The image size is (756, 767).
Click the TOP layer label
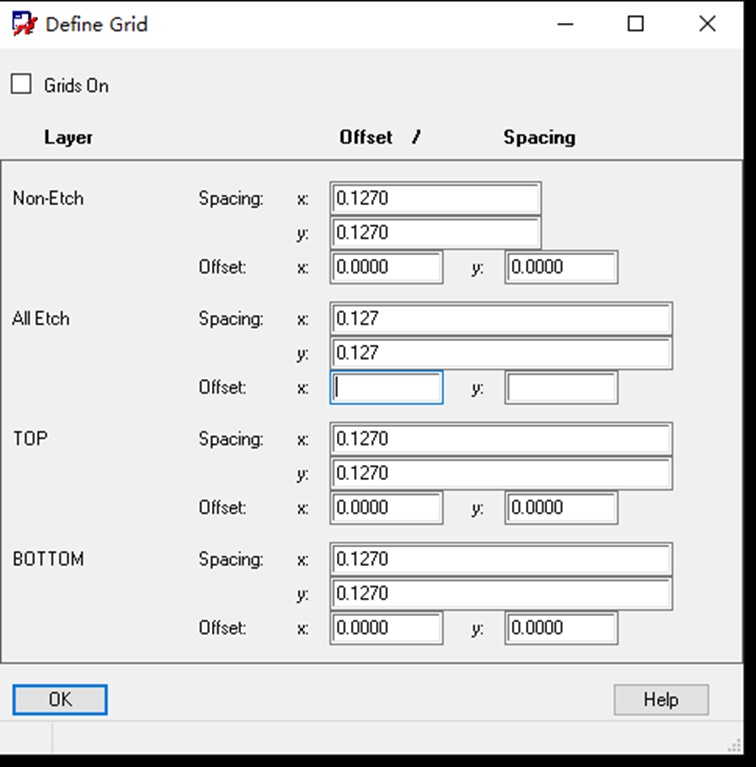pyautogui.click(x=30, y=439)
